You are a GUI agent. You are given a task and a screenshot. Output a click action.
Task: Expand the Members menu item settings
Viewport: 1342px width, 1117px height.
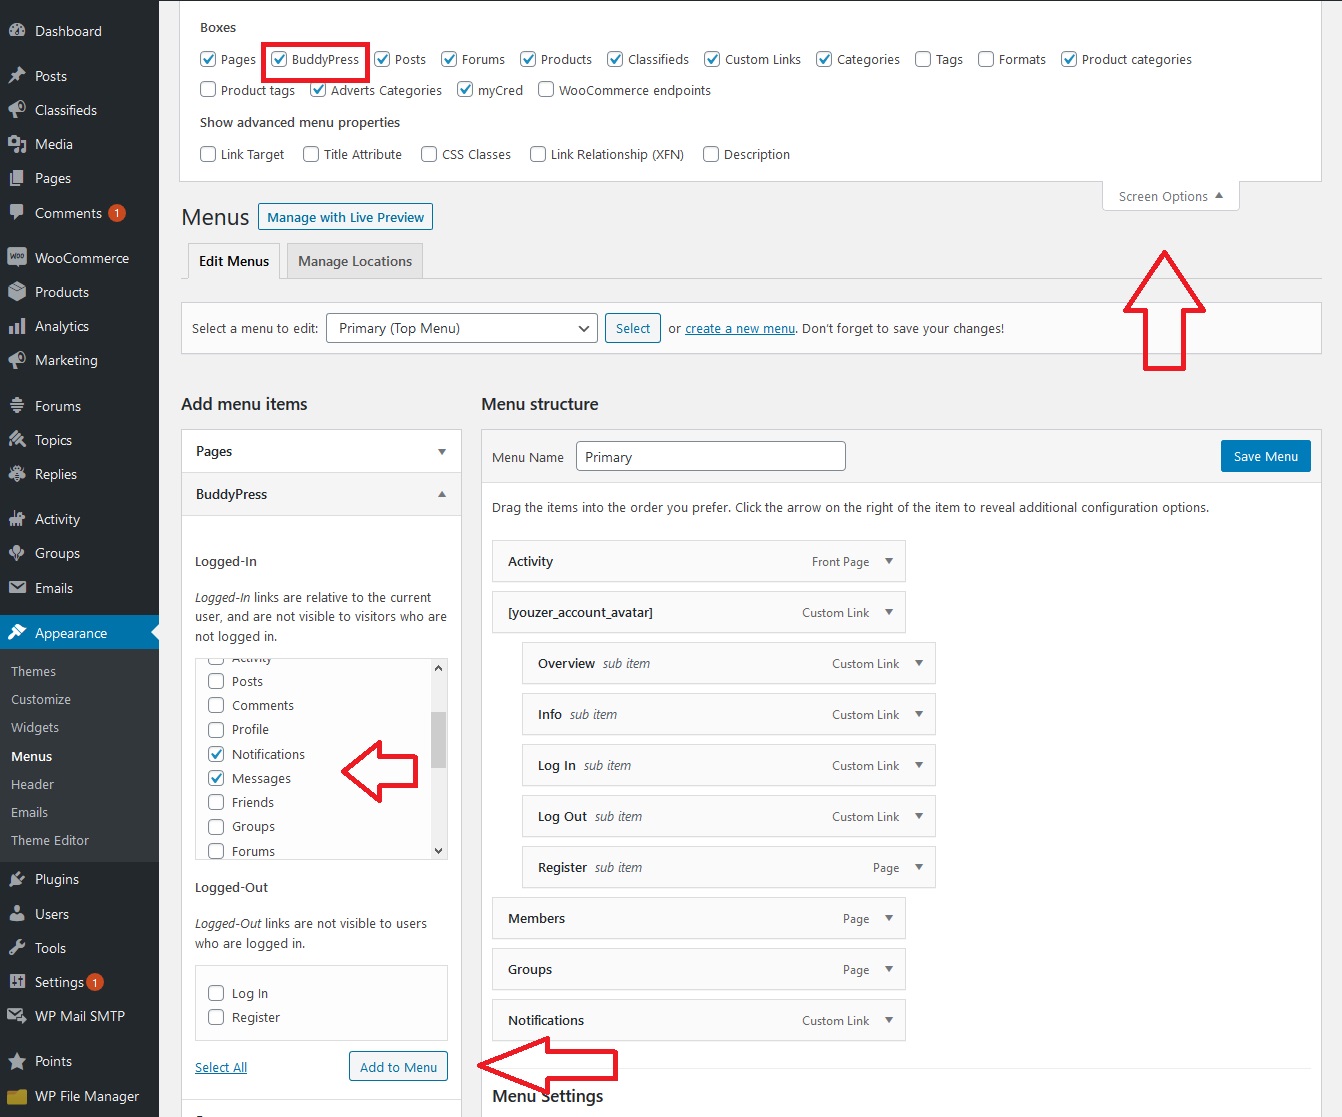tap(889, 918)
